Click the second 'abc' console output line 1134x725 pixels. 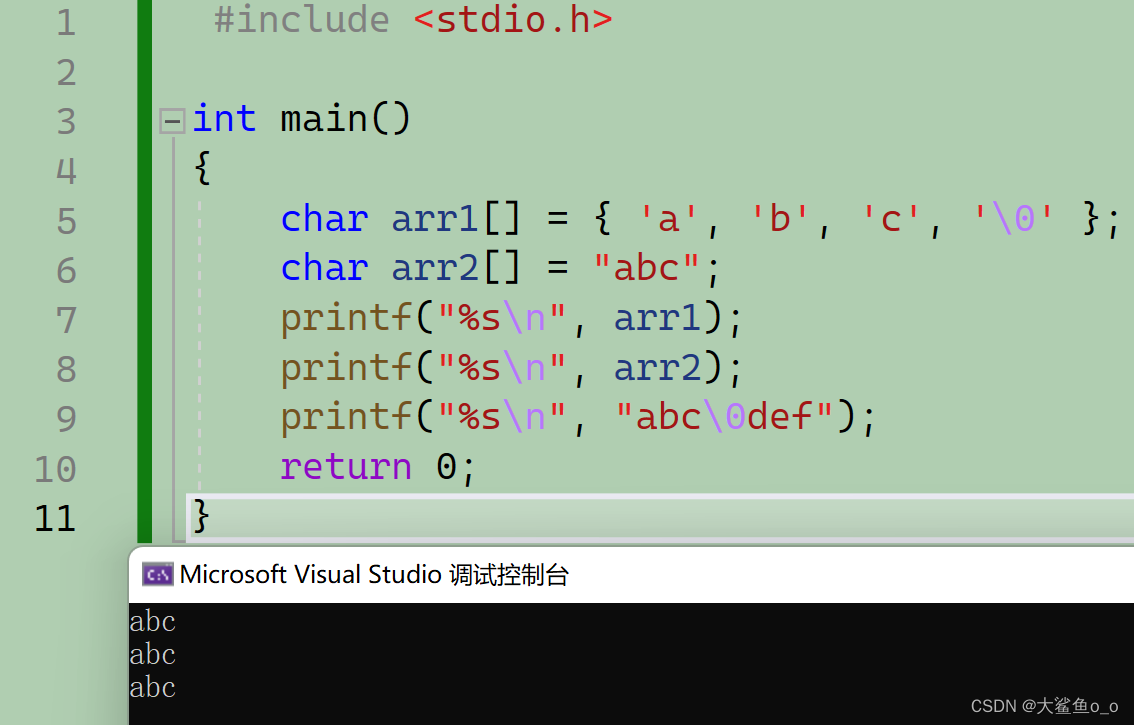coord(153,655)
